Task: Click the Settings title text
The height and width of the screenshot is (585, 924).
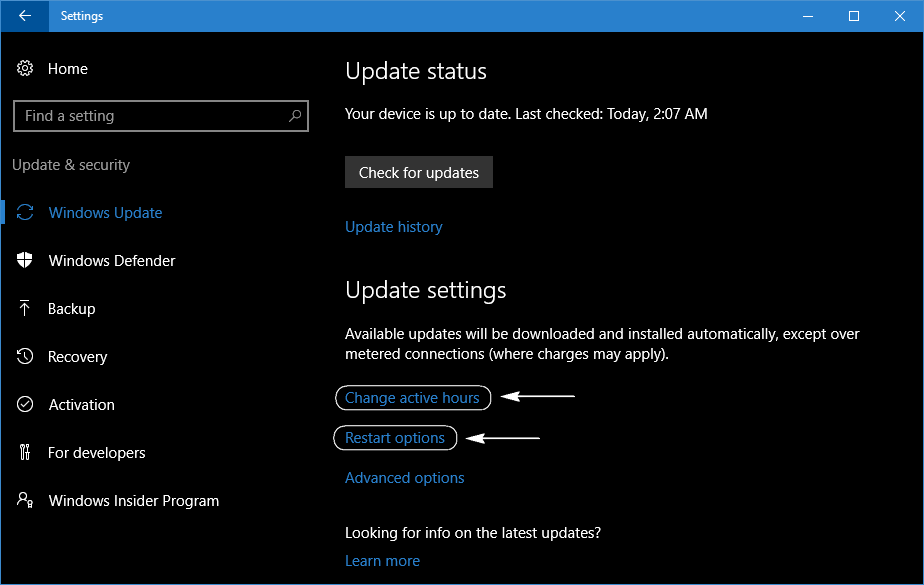Action: pyautogui.click(x=82, y=16)
